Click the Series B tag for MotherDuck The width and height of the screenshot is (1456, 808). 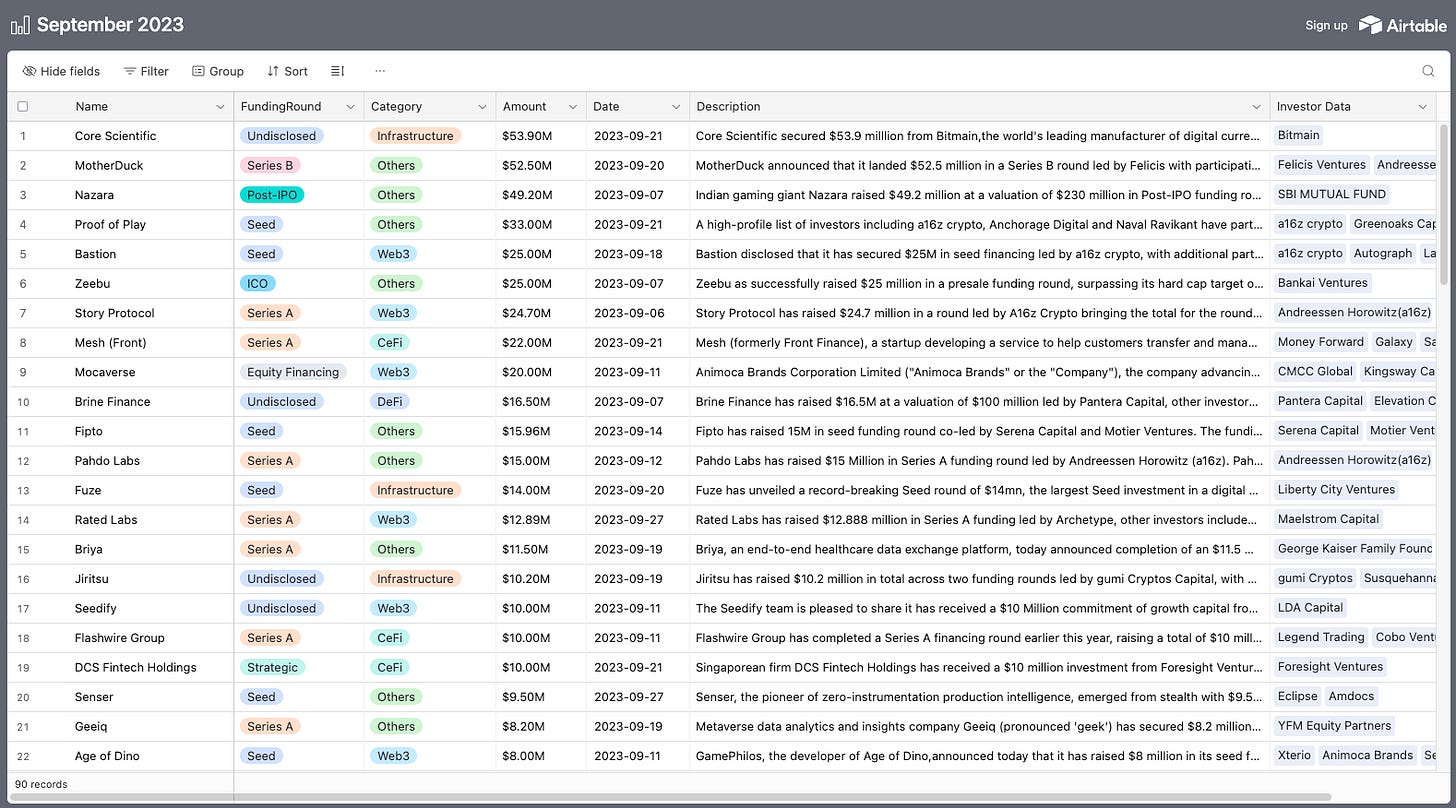pos(270,165)
